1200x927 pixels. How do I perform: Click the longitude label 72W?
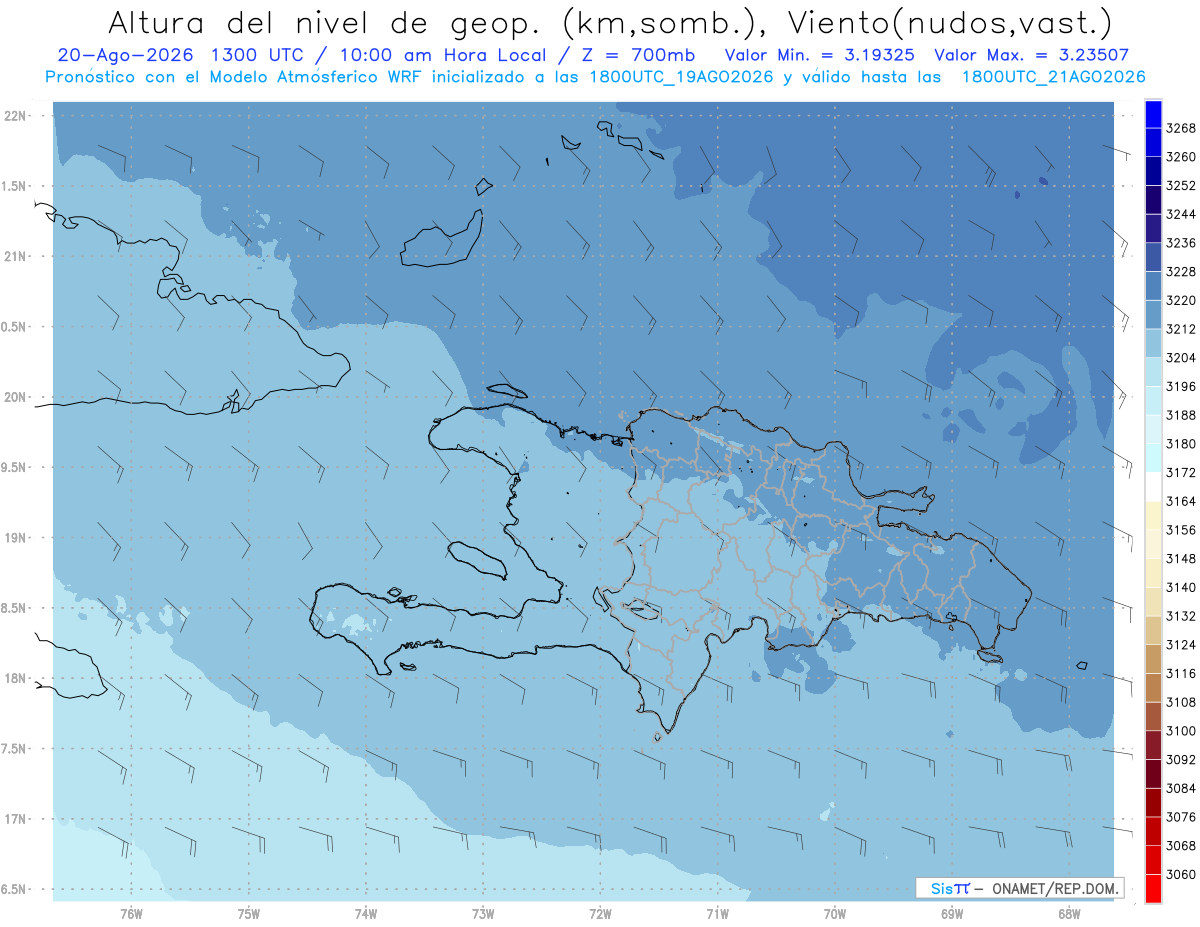600,914
